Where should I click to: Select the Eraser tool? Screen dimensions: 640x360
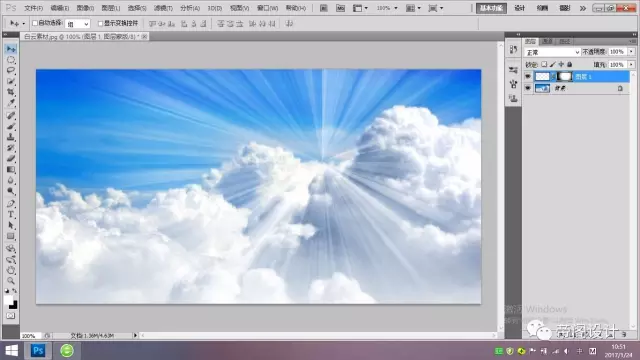(x=11, y=159)
